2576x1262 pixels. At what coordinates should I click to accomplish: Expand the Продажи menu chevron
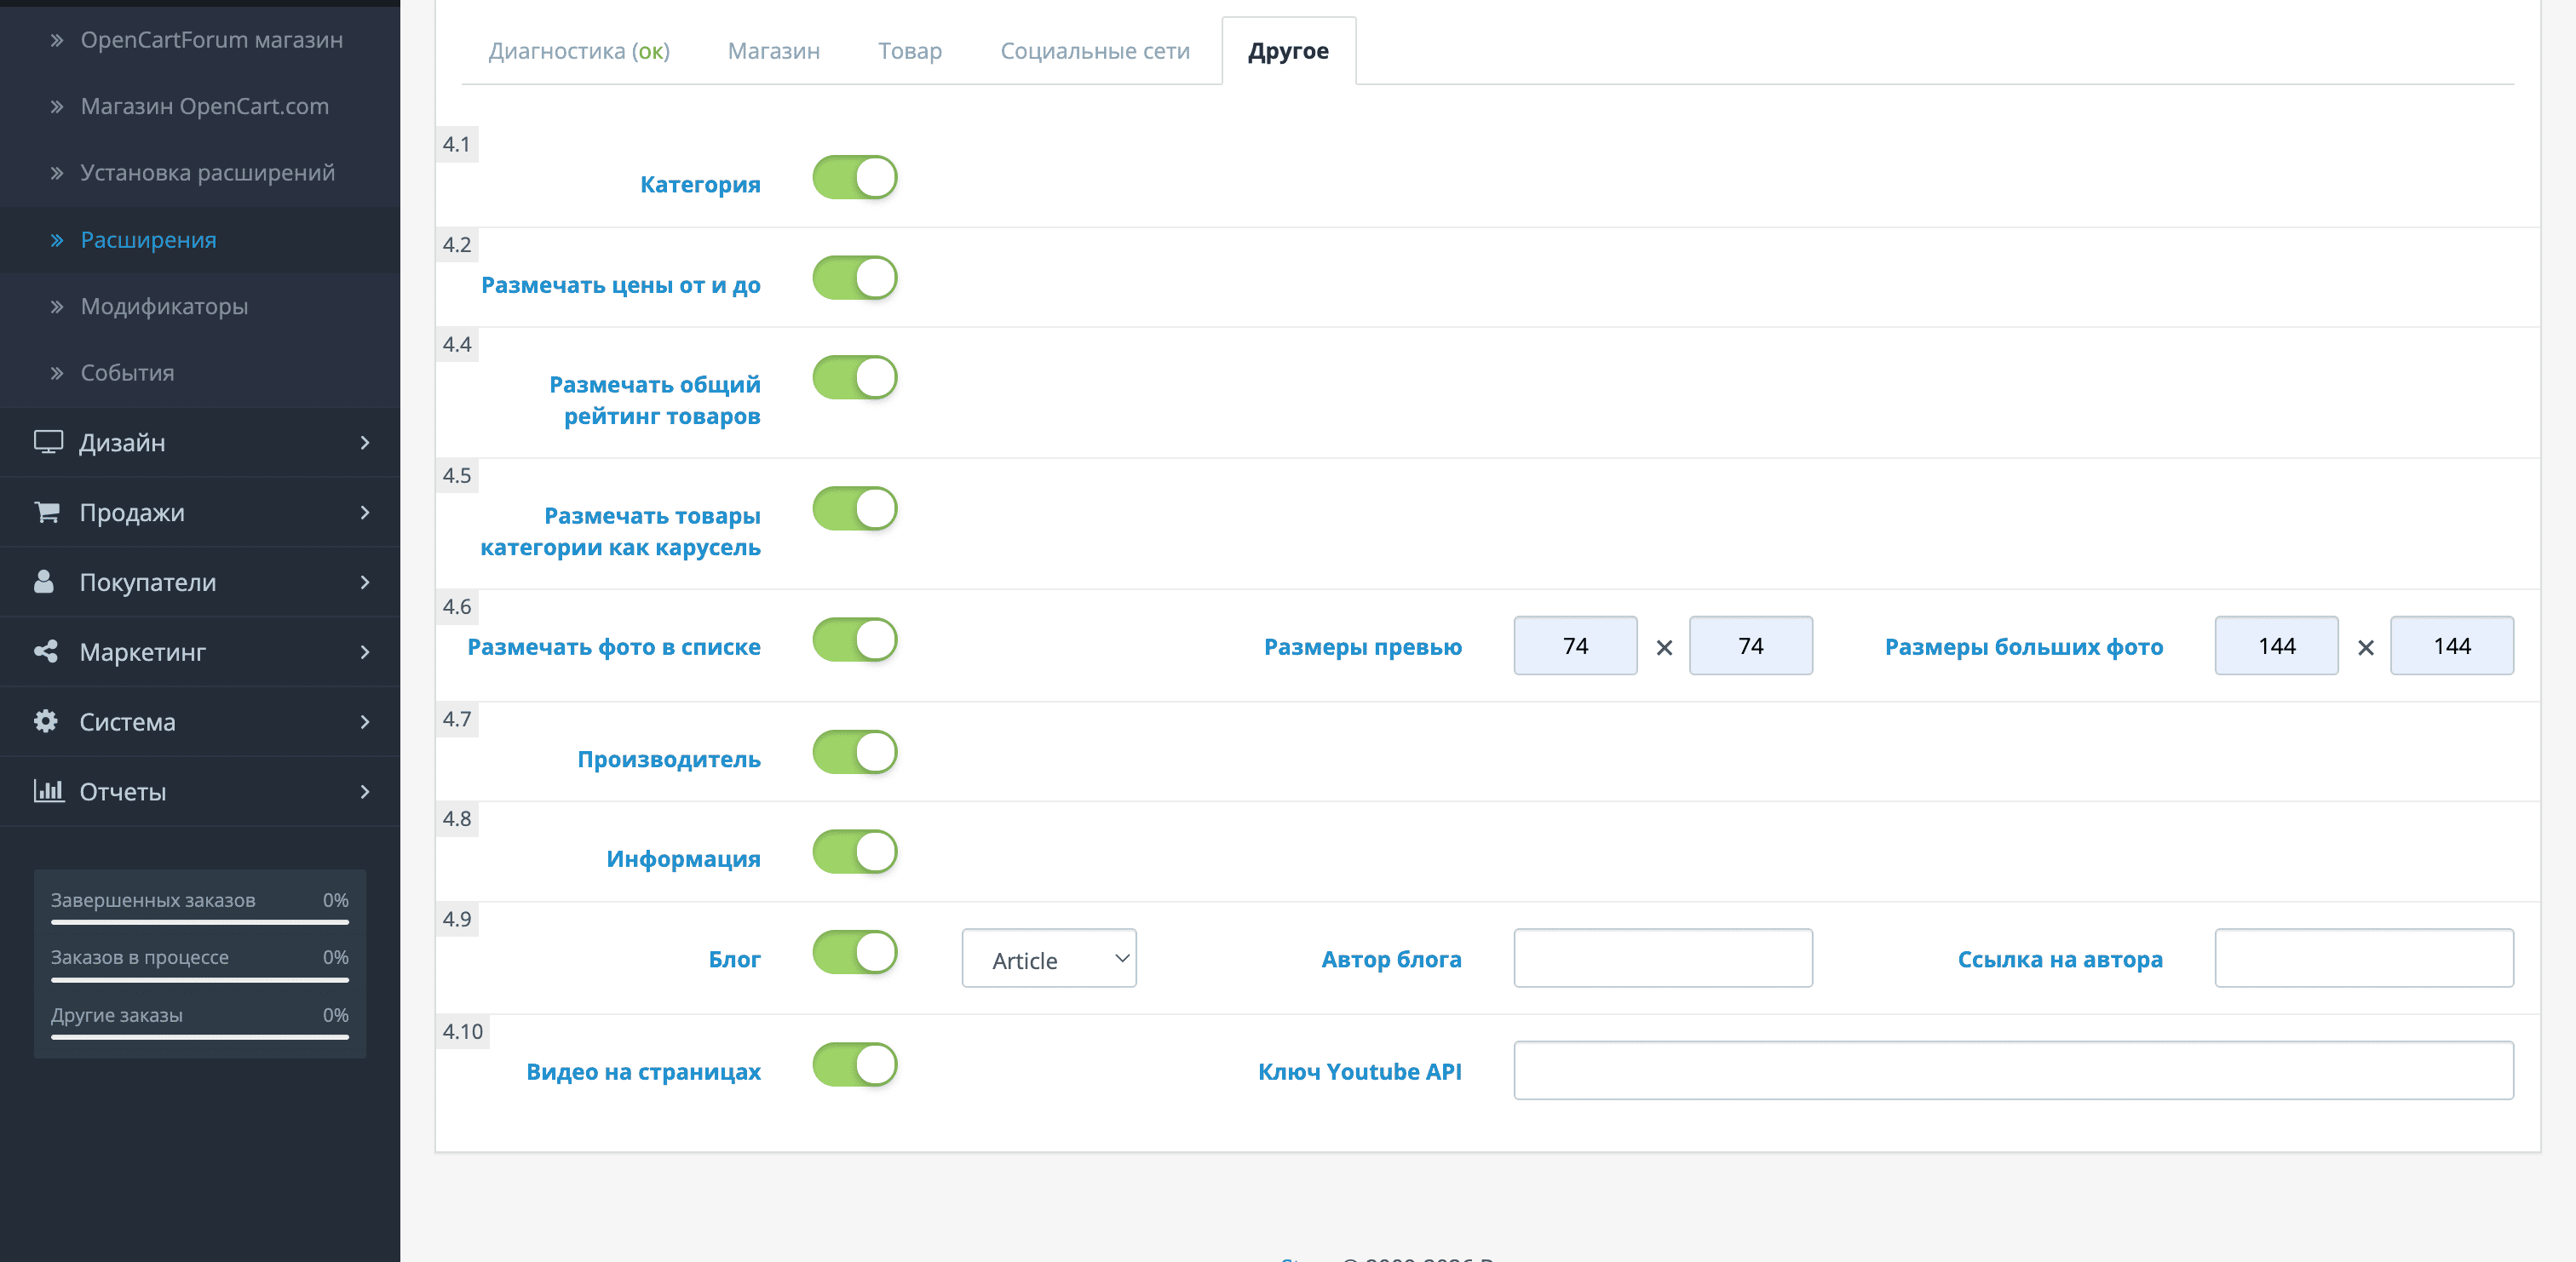(x=365, y=512)
